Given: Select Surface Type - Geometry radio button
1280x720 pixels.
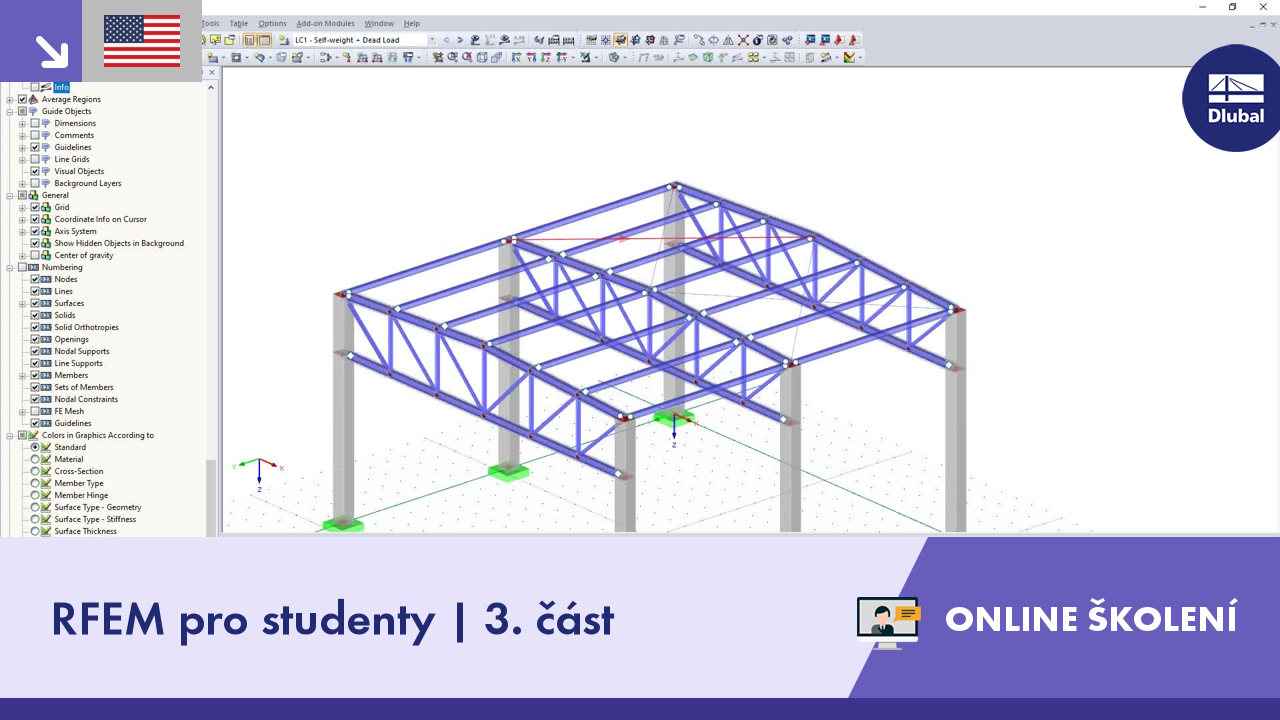Looking at the screenshot, I should coord(35,507).
